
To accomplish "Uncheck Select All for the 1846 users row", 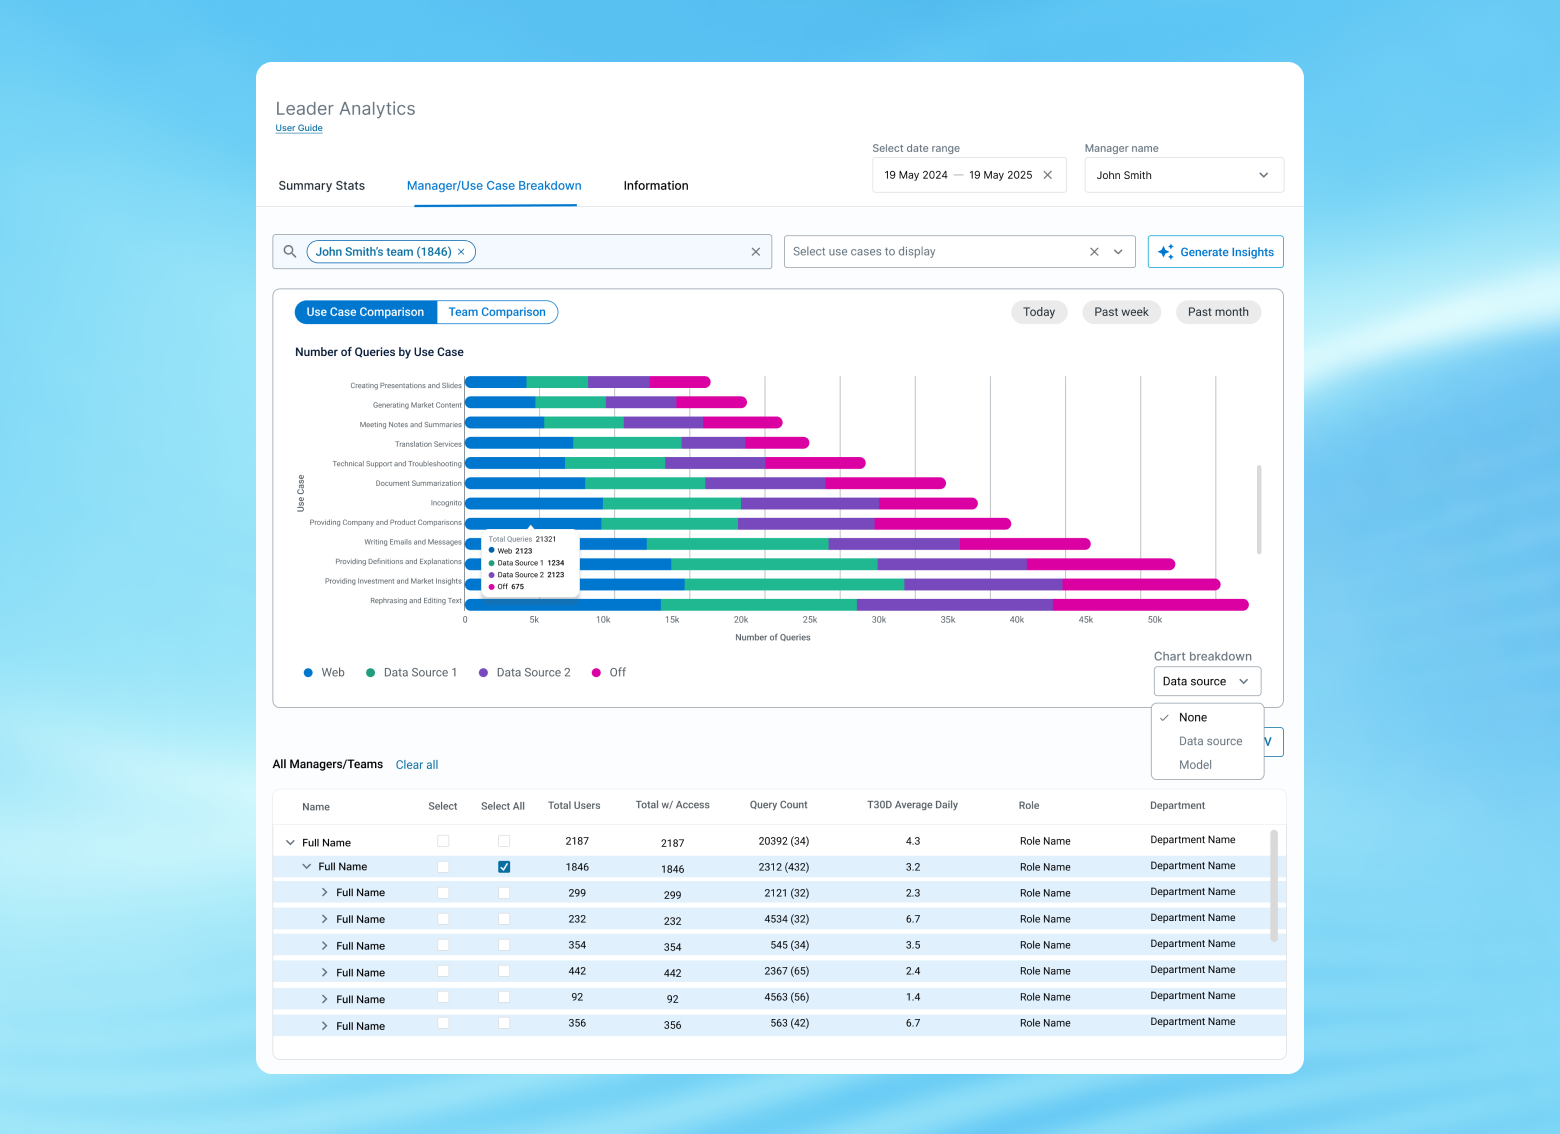I will click(x=504, y=867).
